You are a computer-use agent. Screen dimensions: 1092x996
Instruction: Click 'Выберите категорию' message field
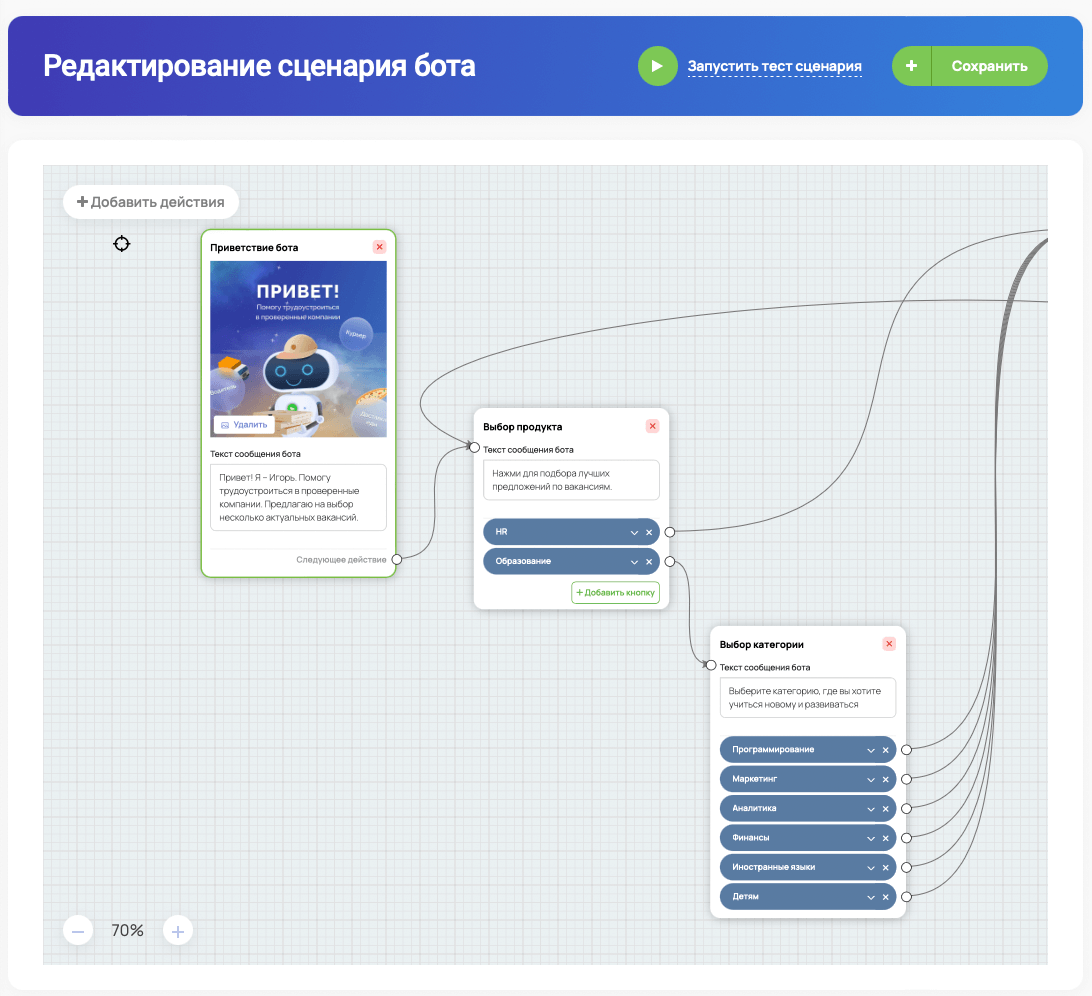tap(808, 698)
